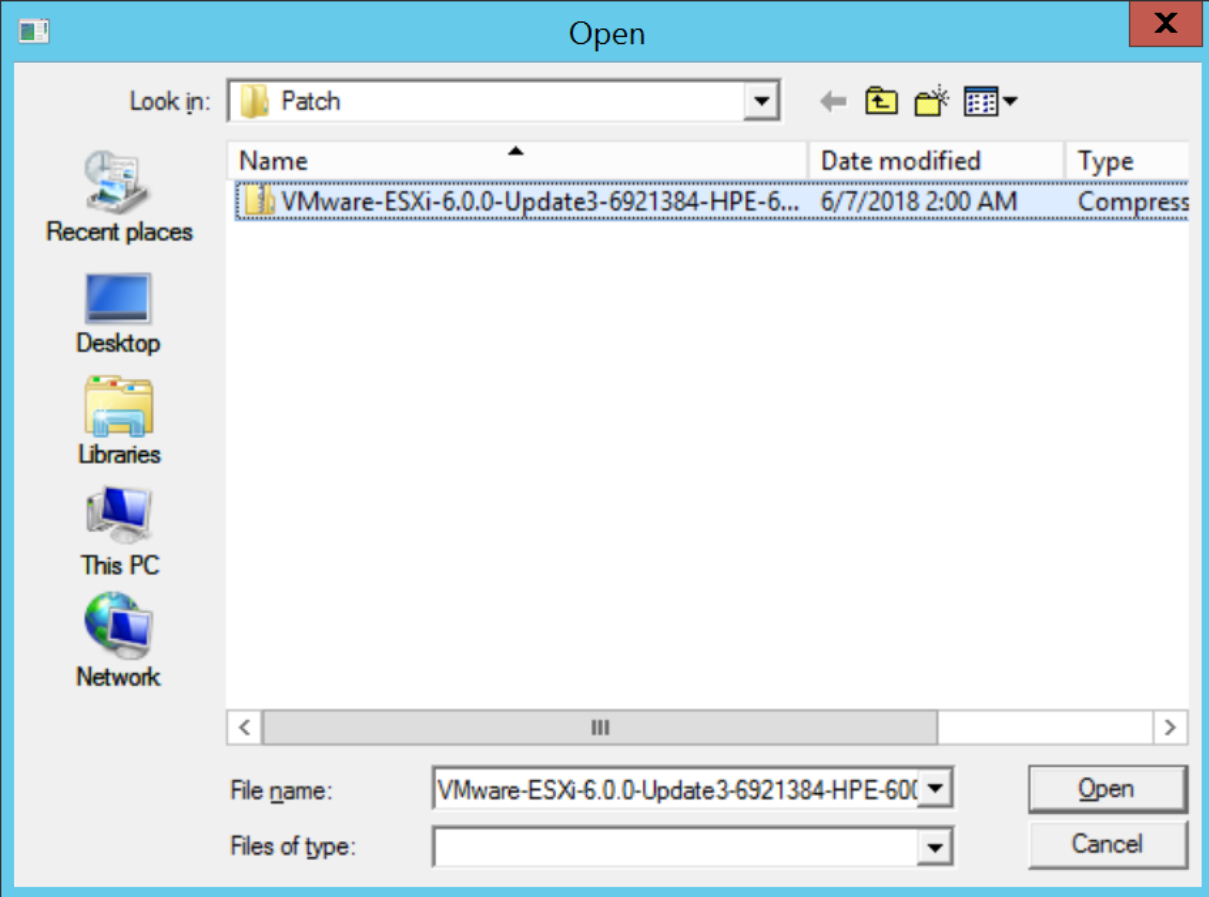Open the Files of type dropdown
The image size is (1209, 897).
click(934, 847)
